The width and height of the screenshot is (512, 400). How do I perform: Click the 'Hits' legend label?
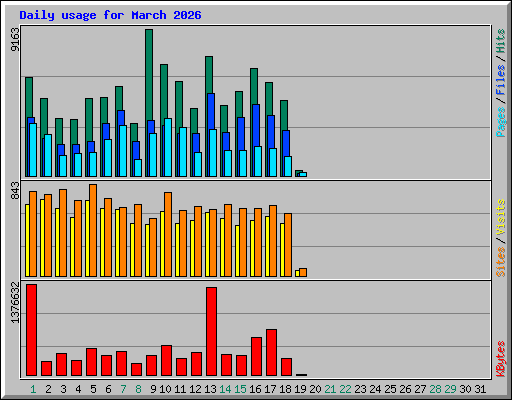coord(500,41)
